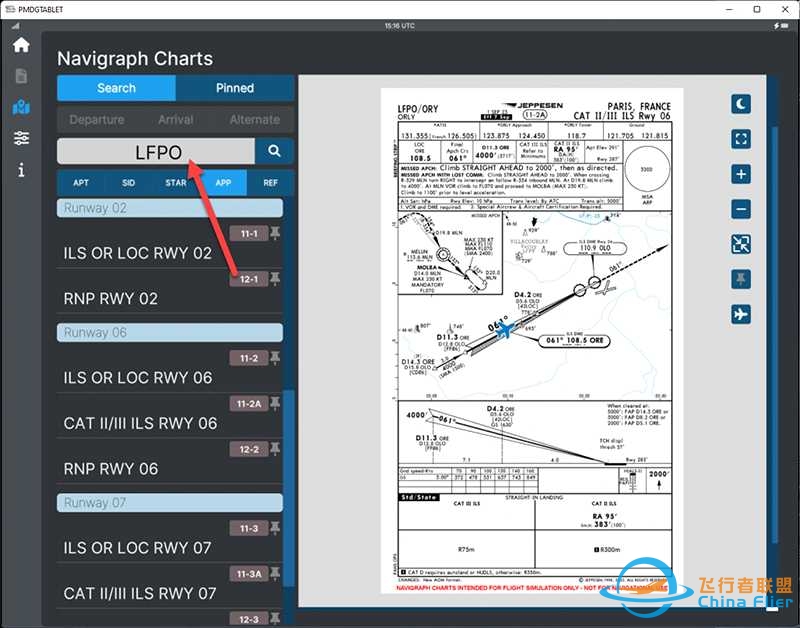Click the 11-3 chart index badge
The image size is (800, 628).
[x=249, y=529]
